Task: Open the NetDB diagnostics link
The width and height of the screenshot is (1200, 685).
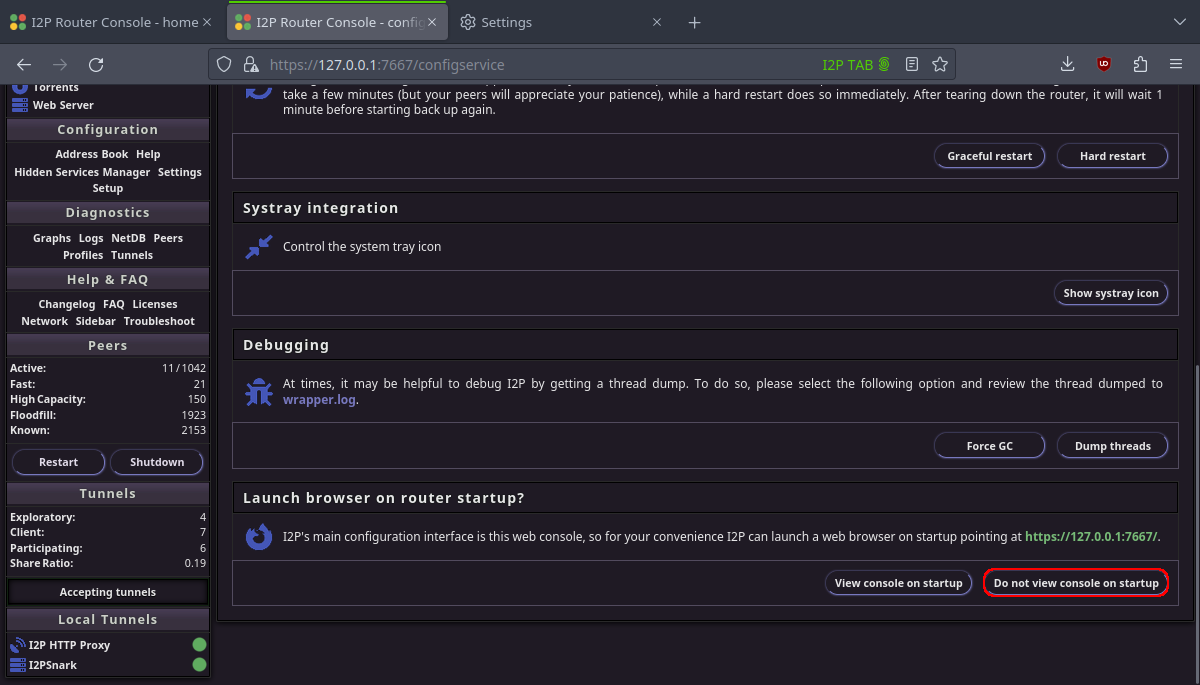Action: 128,238
